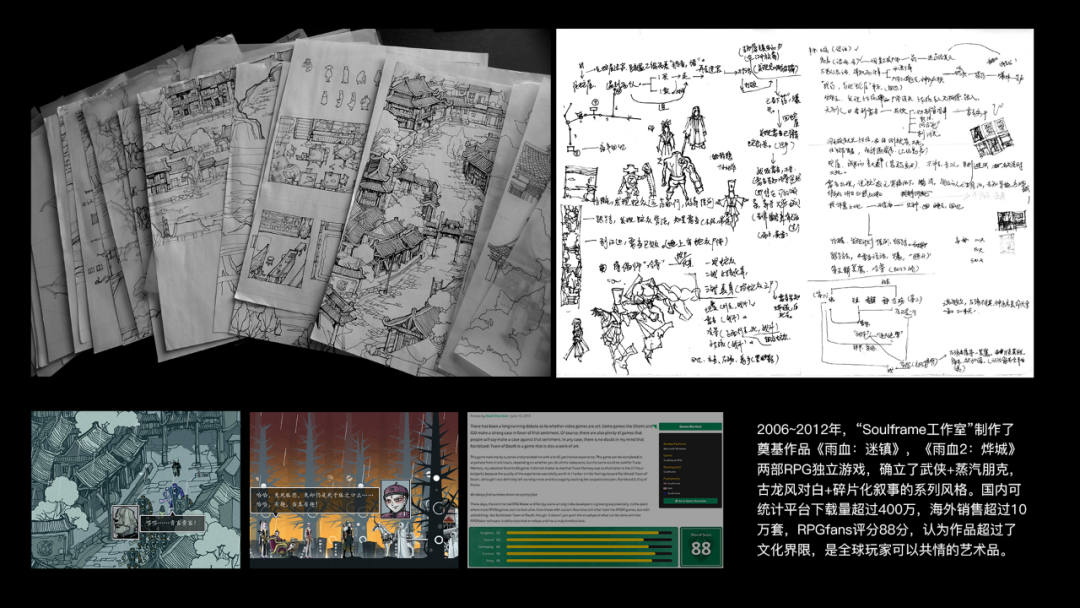
Task: Click the text line "古龙风对白+碎片化叙事的系列风格。国内可"
Action: pyautogui.click(x=889, y=490)
